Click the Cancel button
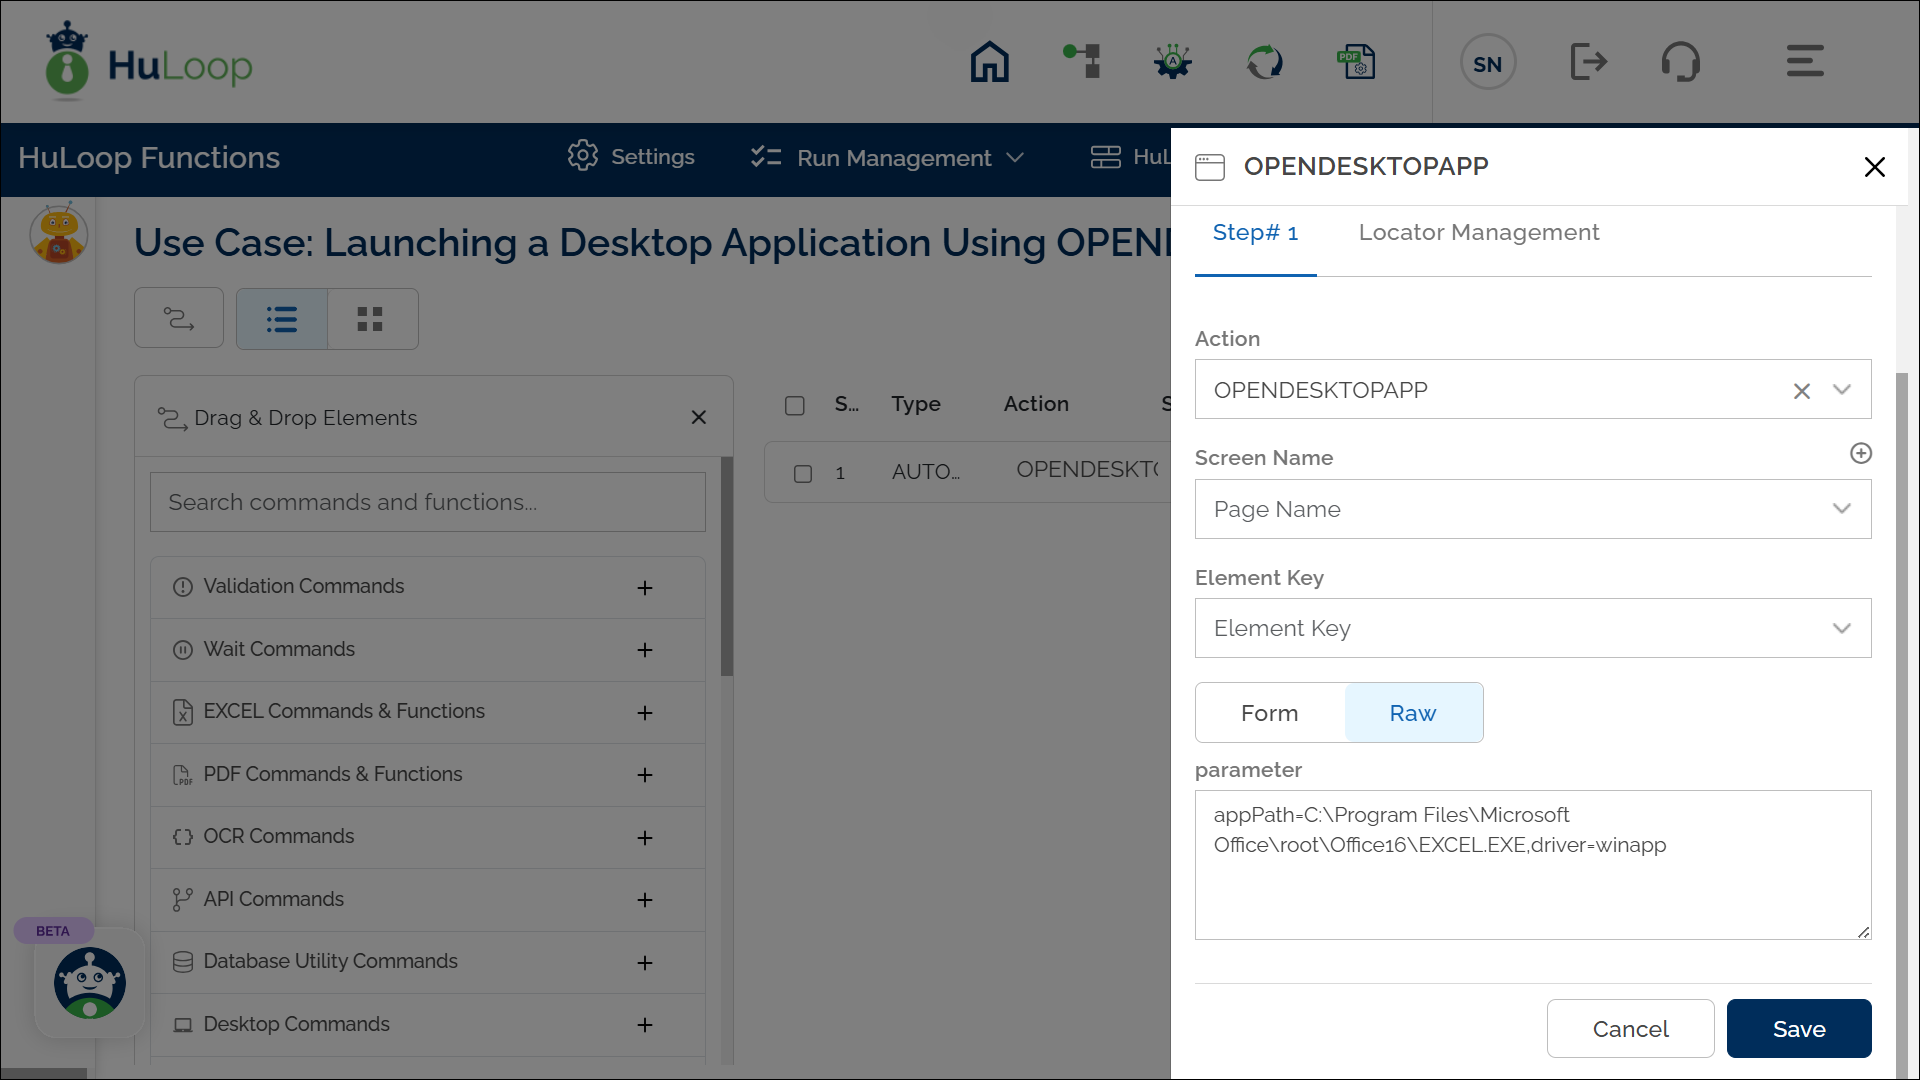The width and height of the screenshot is (1920, 1080). 1630,1029
